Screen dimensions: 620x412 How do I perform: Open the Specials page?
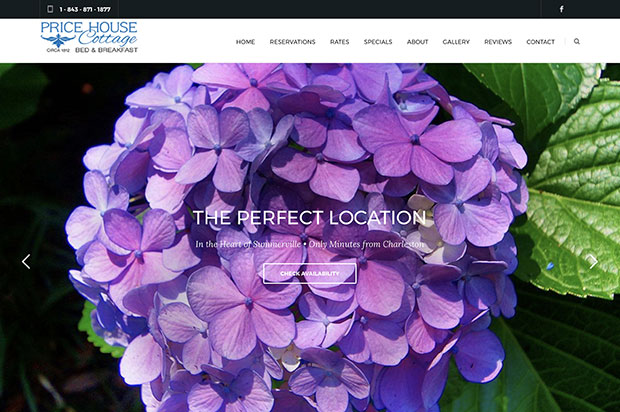click(x=378, y=42)
